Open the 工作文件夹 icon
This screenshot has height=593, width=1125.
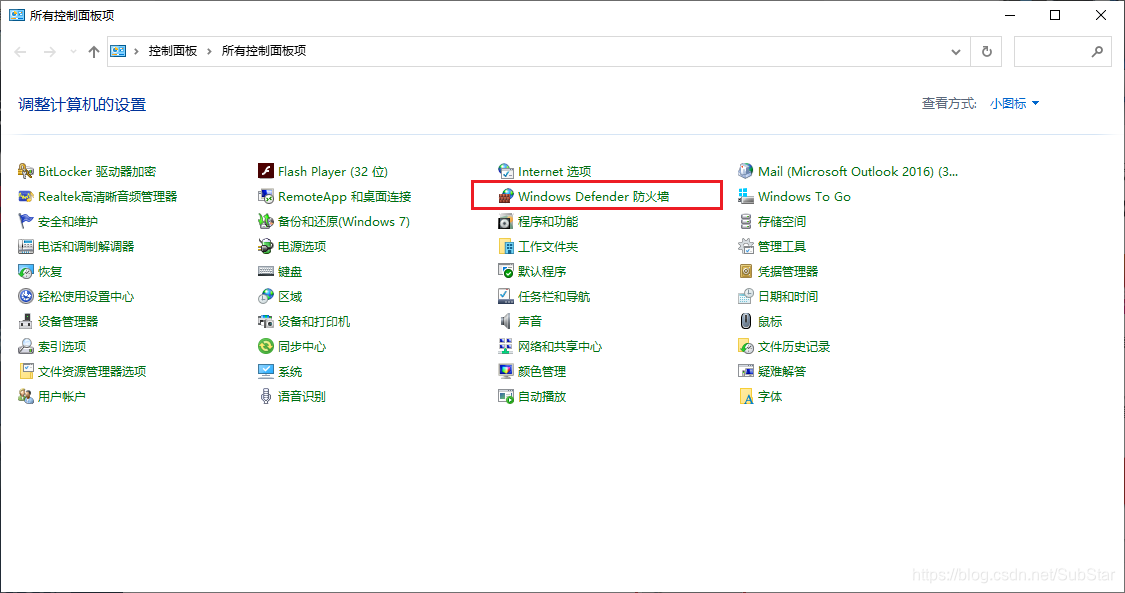[506, 247]
